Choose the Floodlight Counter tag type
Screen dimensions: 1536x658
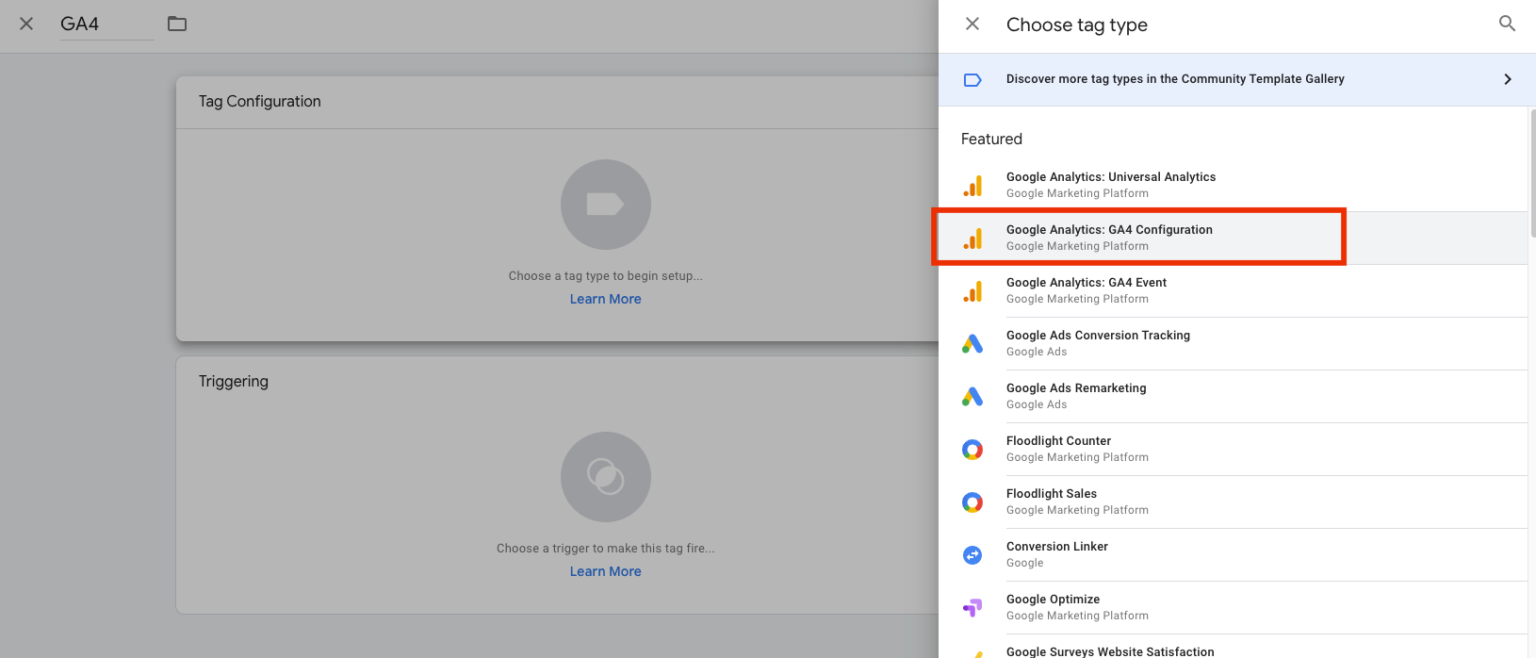1058,447
